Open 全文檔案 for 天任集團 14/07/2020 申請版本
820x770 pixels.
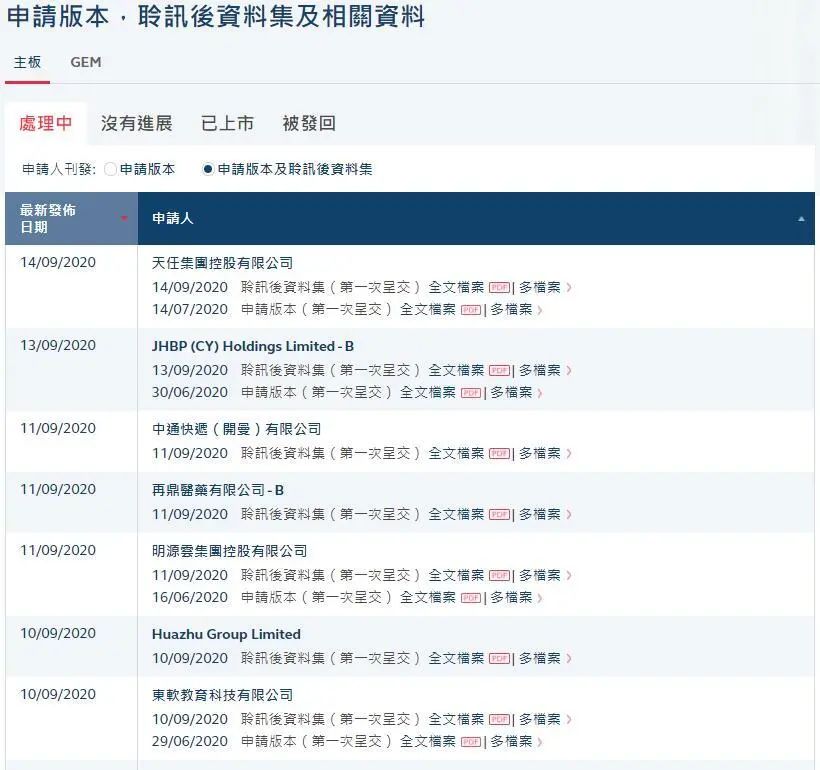click(x=428, y=310)
